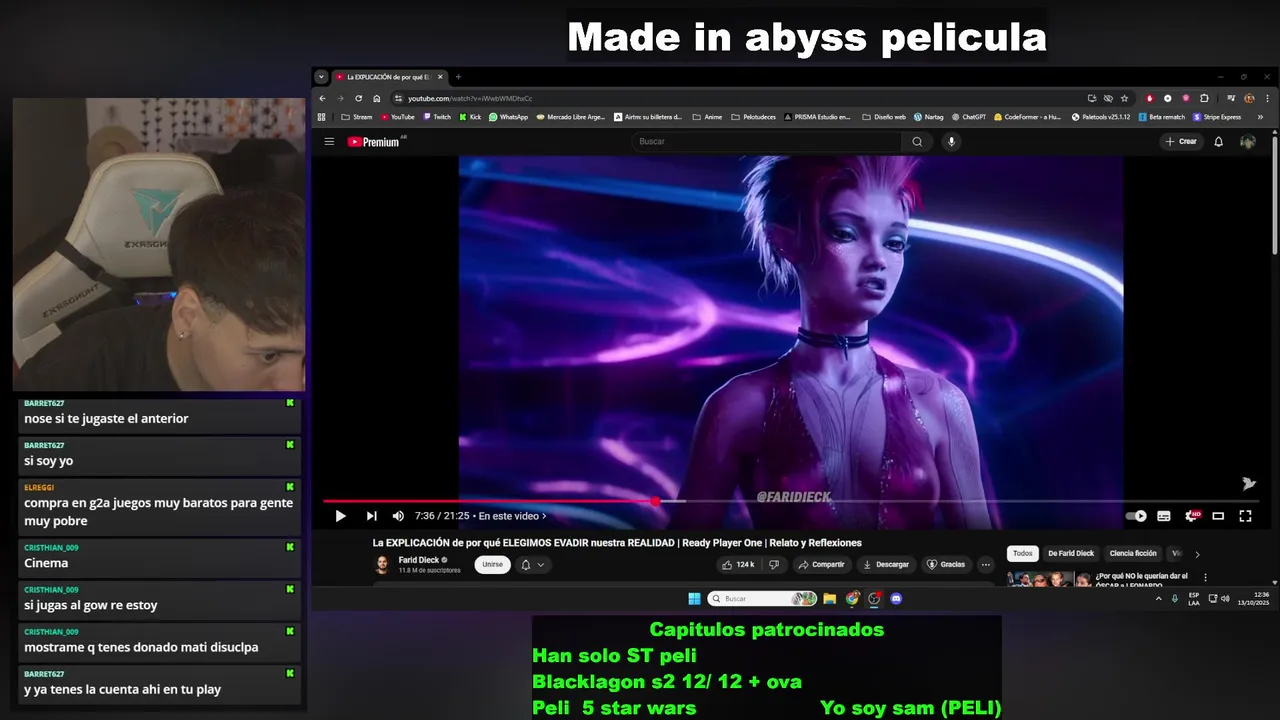1280x720 pixels.
Task: Click the Gracias button
Action: [946, 564]
